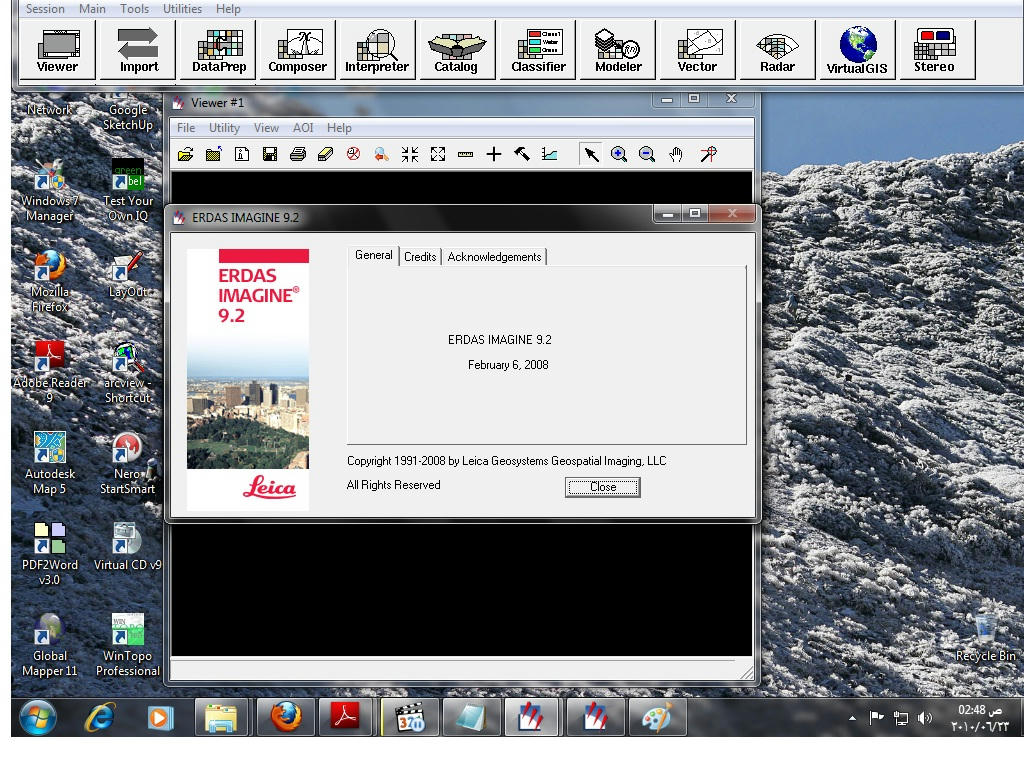Open the Viewer View menu
The width and height of the screenshot is (1024, 768).
(266, 127)
